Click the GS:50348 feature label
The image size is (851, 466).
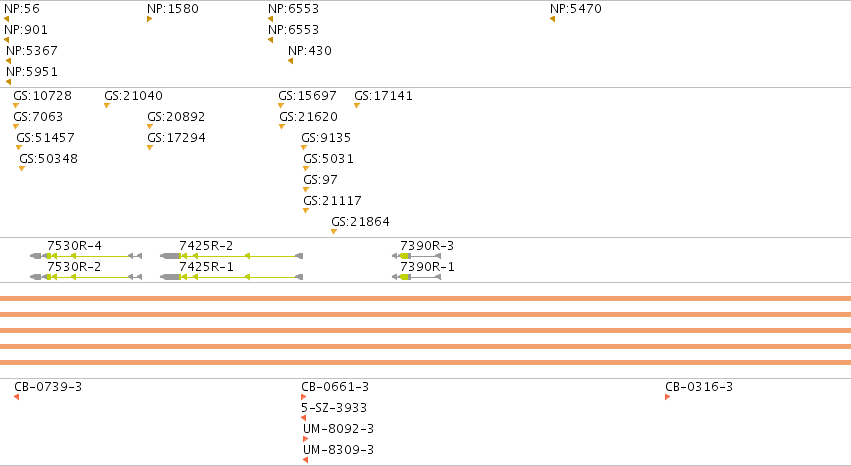[49, 159]
